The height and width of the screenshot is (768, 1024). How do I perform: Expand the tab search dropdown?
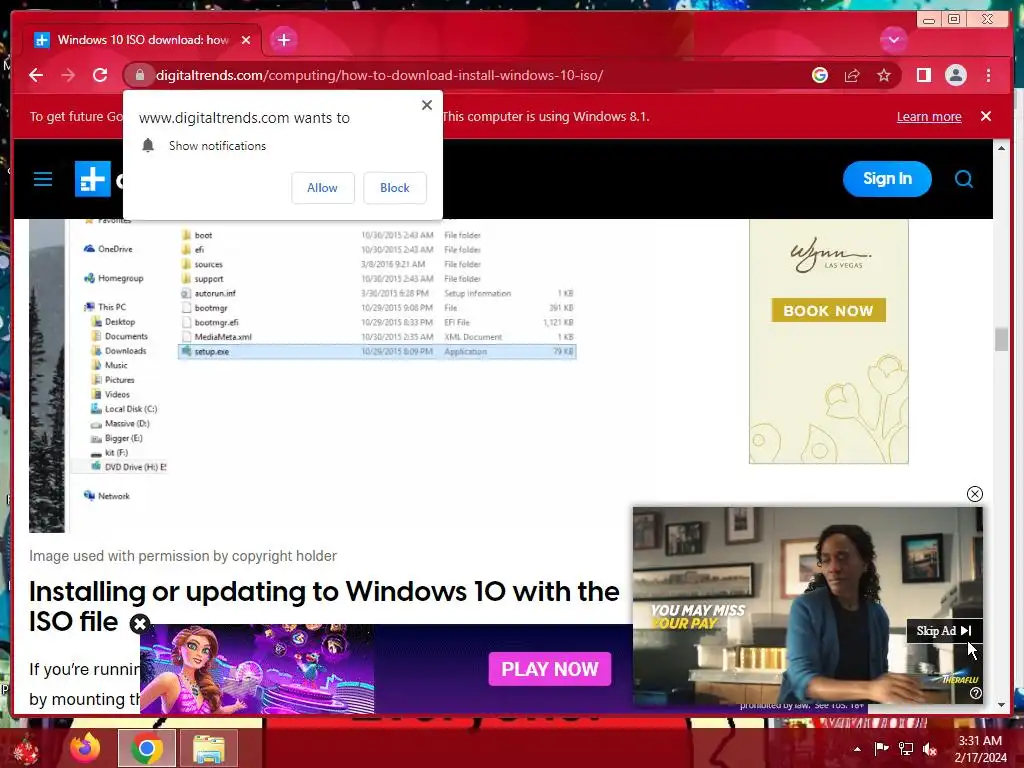point(893,40)
